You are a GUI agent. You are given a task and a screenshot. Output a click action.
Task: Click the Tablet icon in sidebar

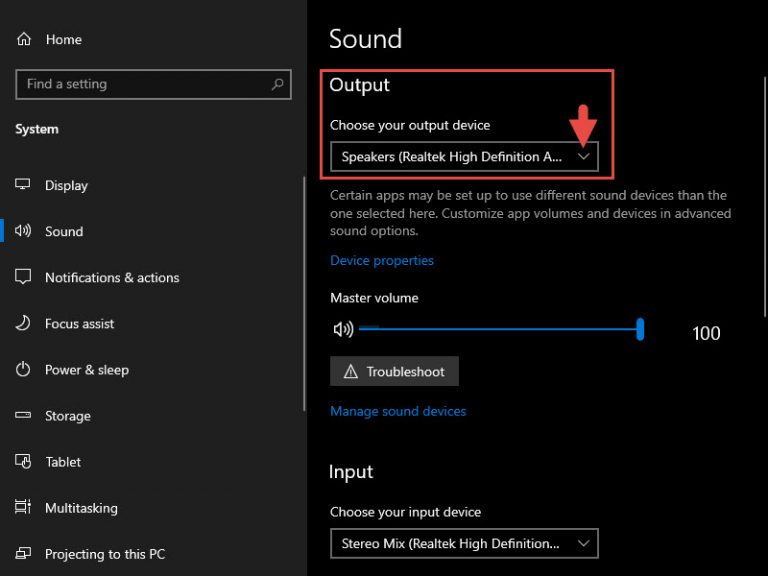pos(23,461)
